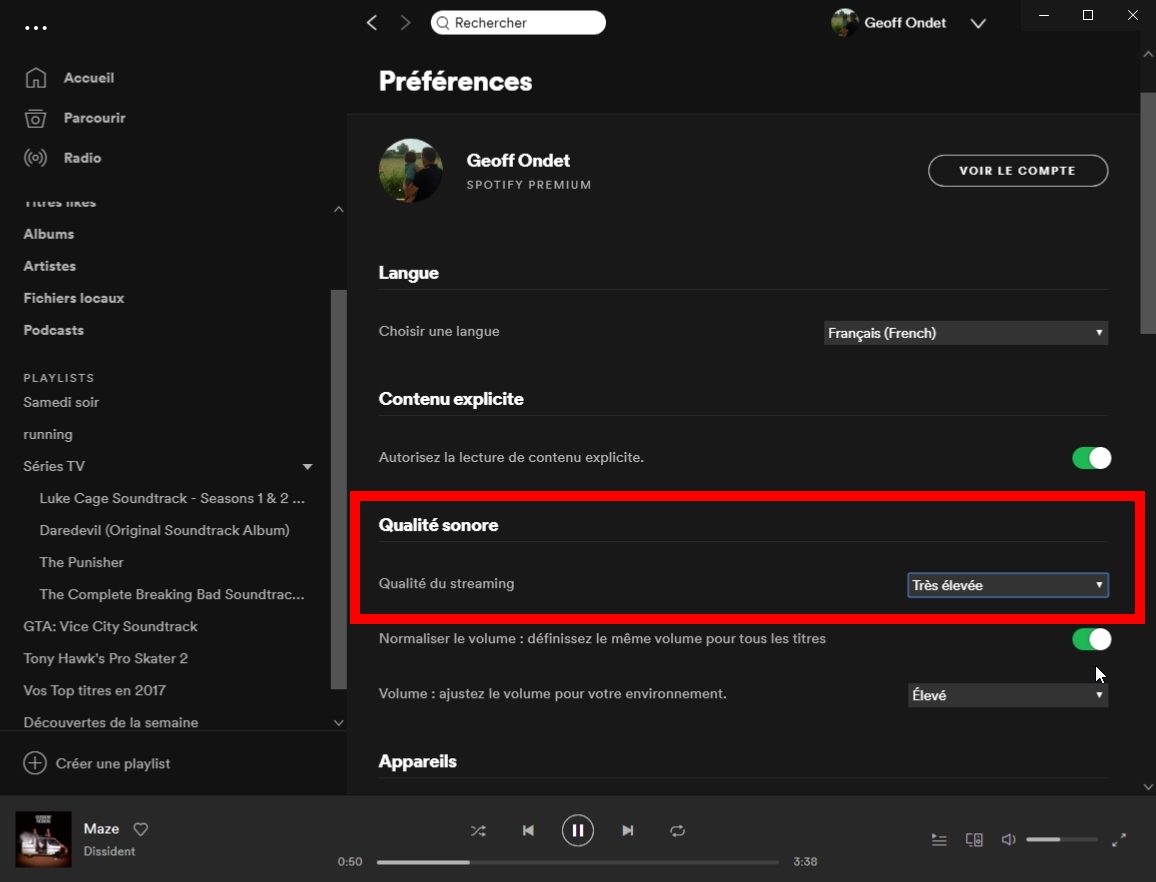Open The Punisher playlist
The width and height of the screenshot is (1156, 882).
[81, 562]
